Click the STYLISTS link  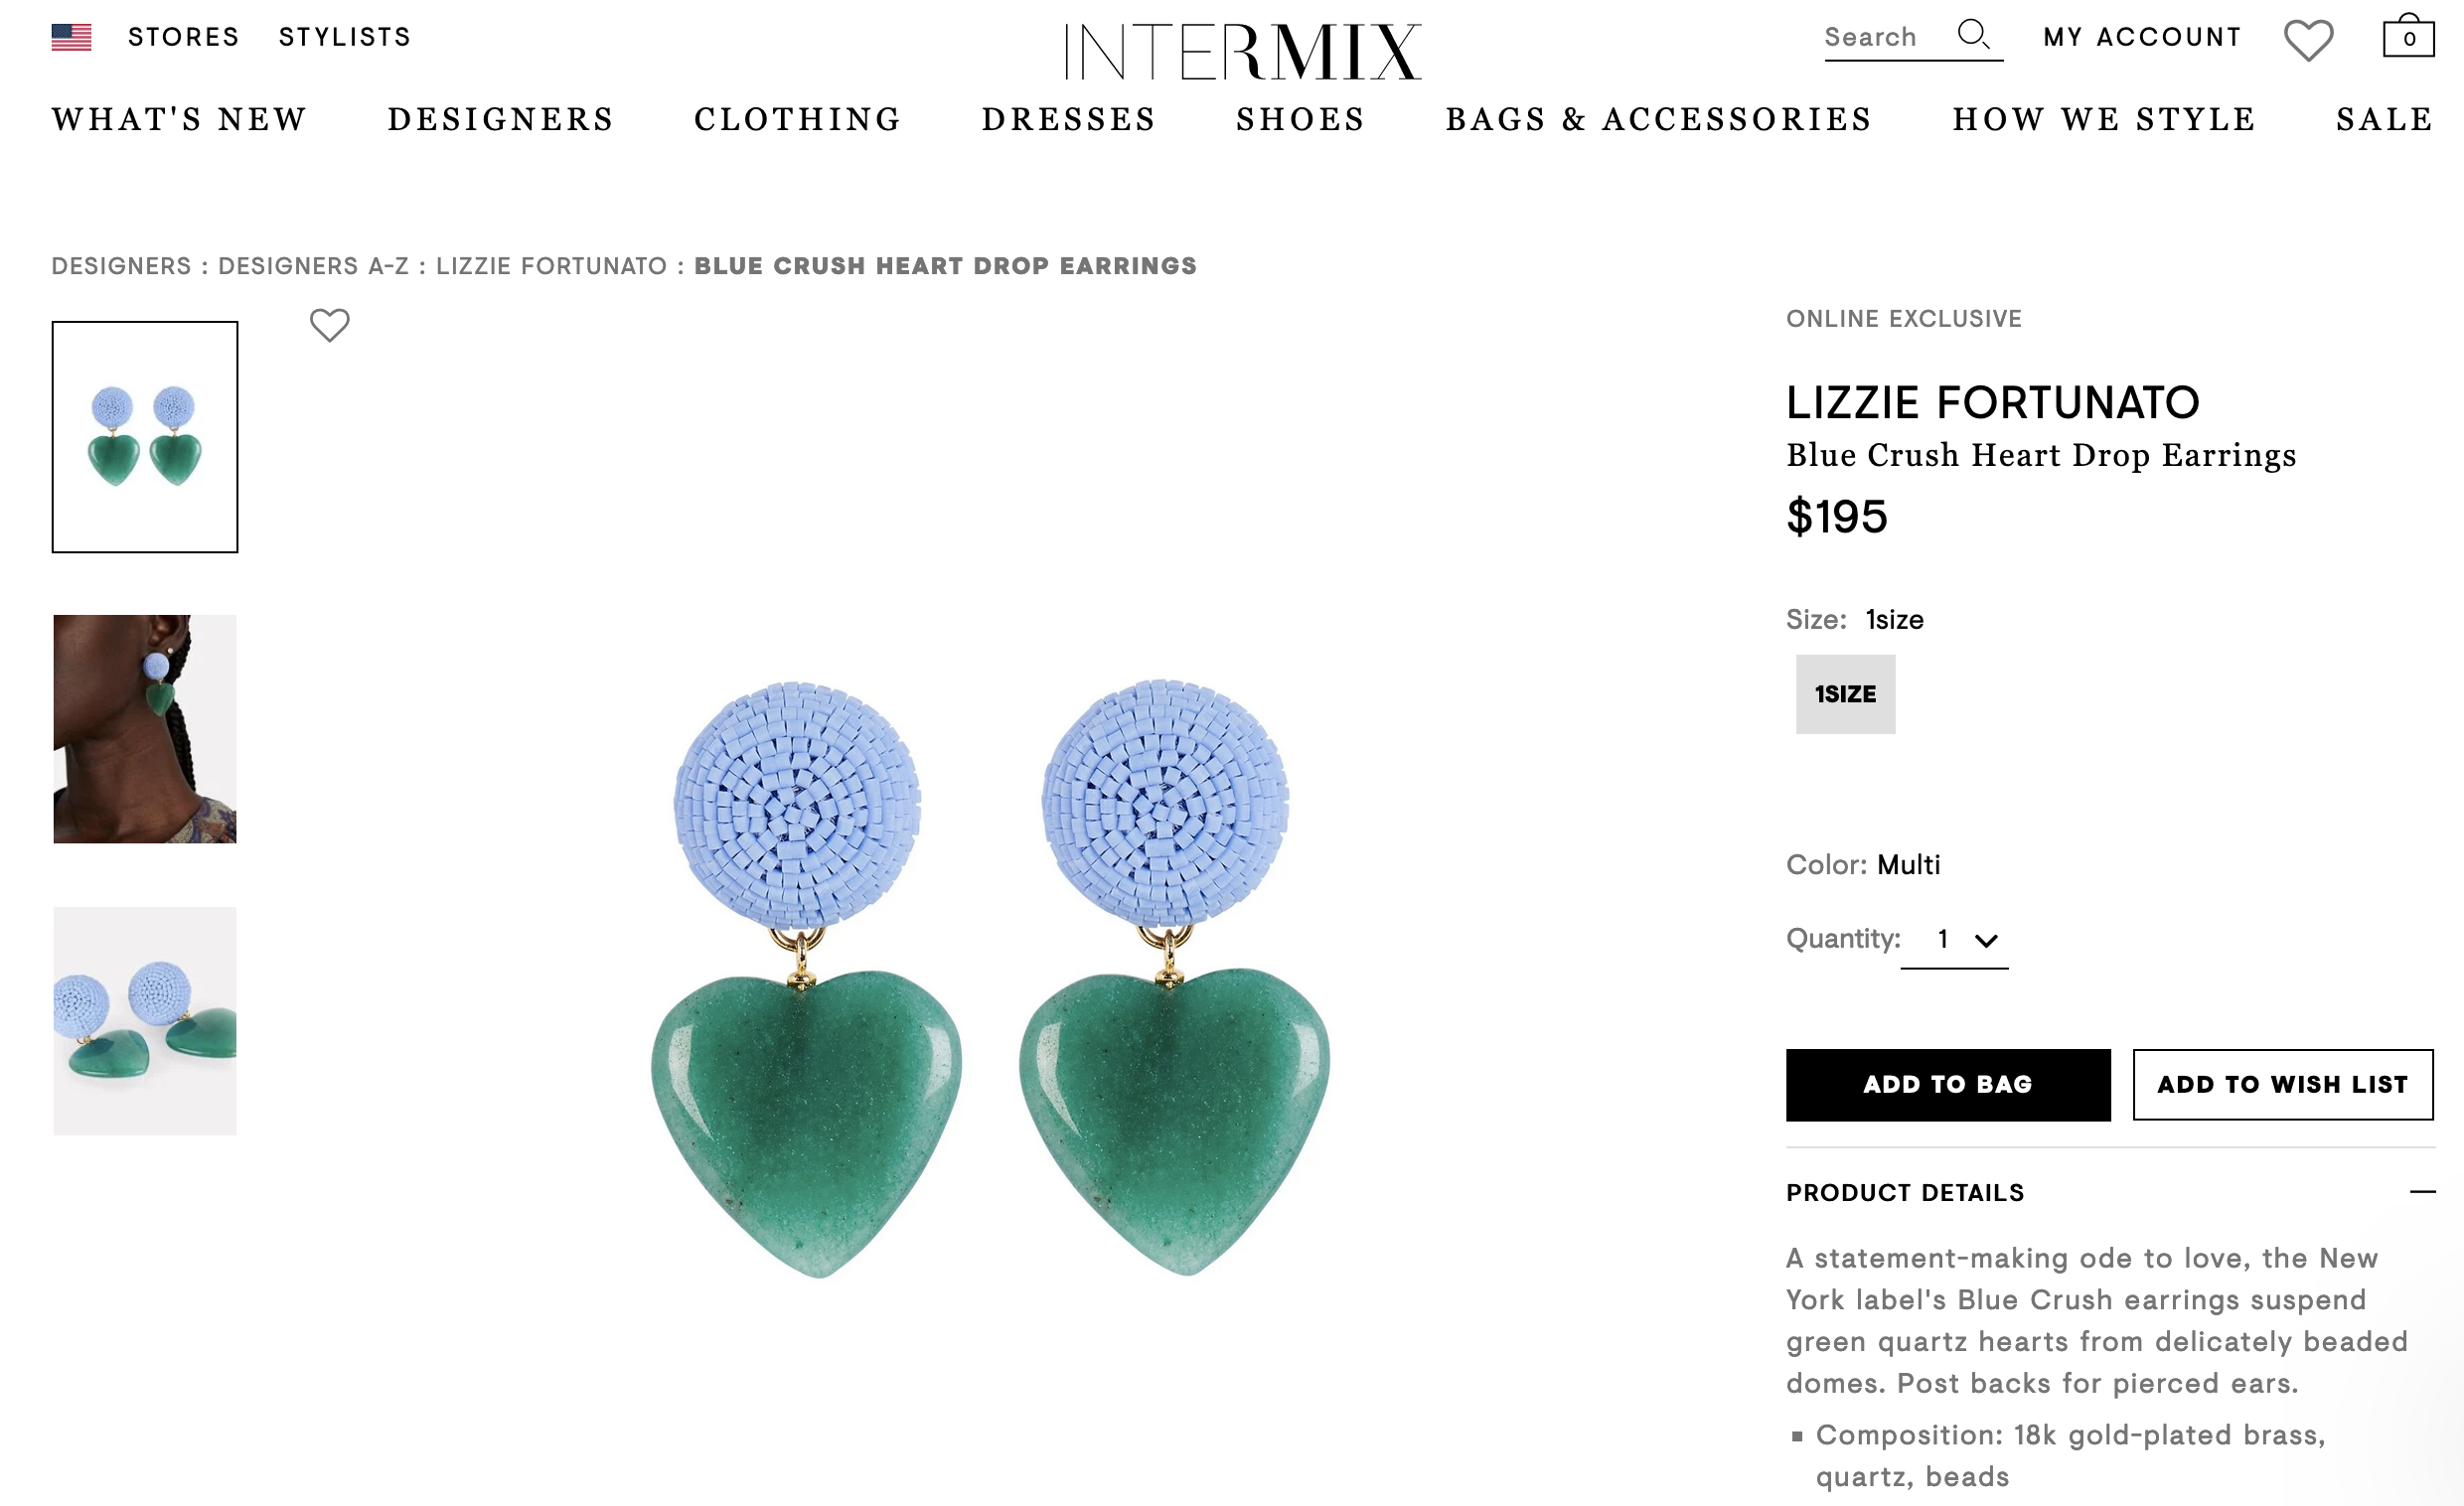(x=345, y=37)
